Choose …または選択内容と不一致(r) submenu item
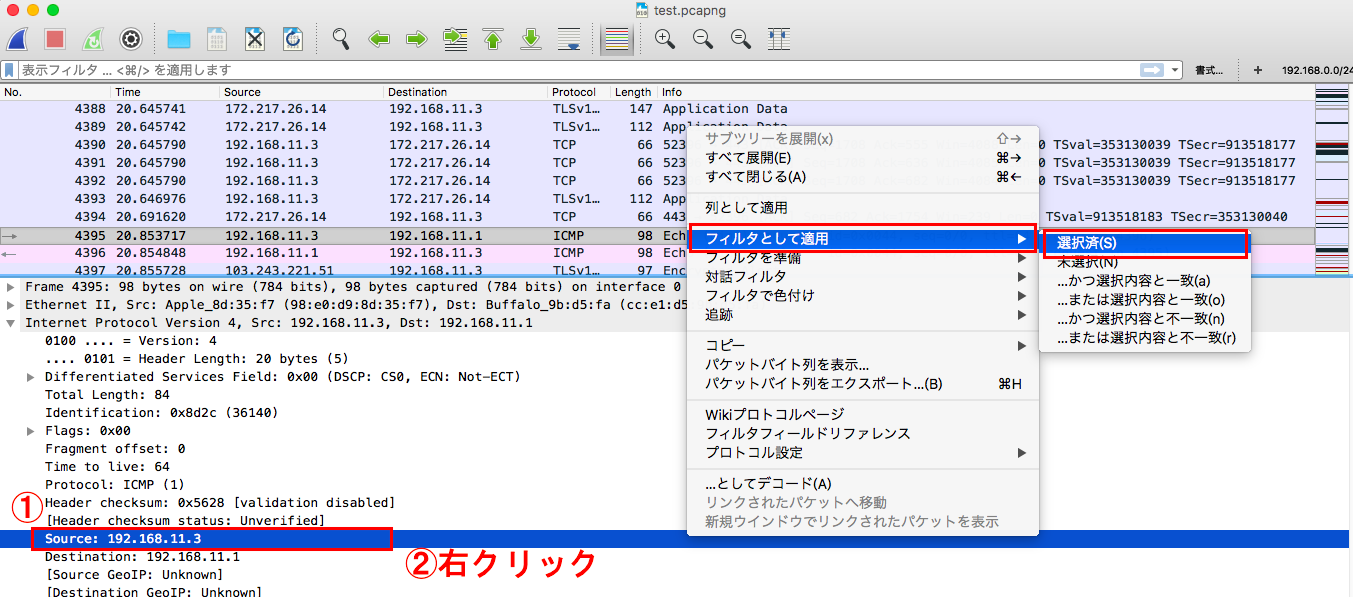This screenshot has height=597, width=1353. pyautogui.click(x=1145, y=338)
